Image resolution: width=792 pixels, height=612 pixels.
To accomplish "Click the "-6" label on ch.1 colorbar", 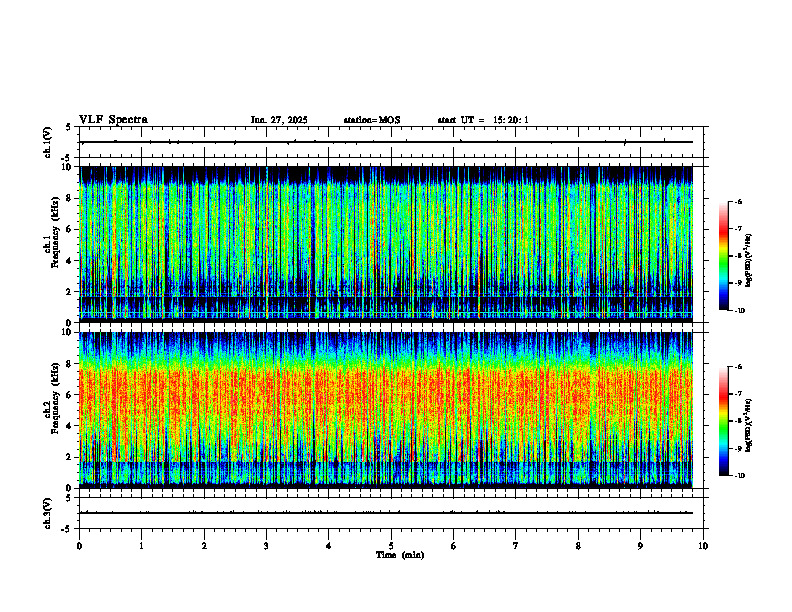I will click(x=738, y=202).
